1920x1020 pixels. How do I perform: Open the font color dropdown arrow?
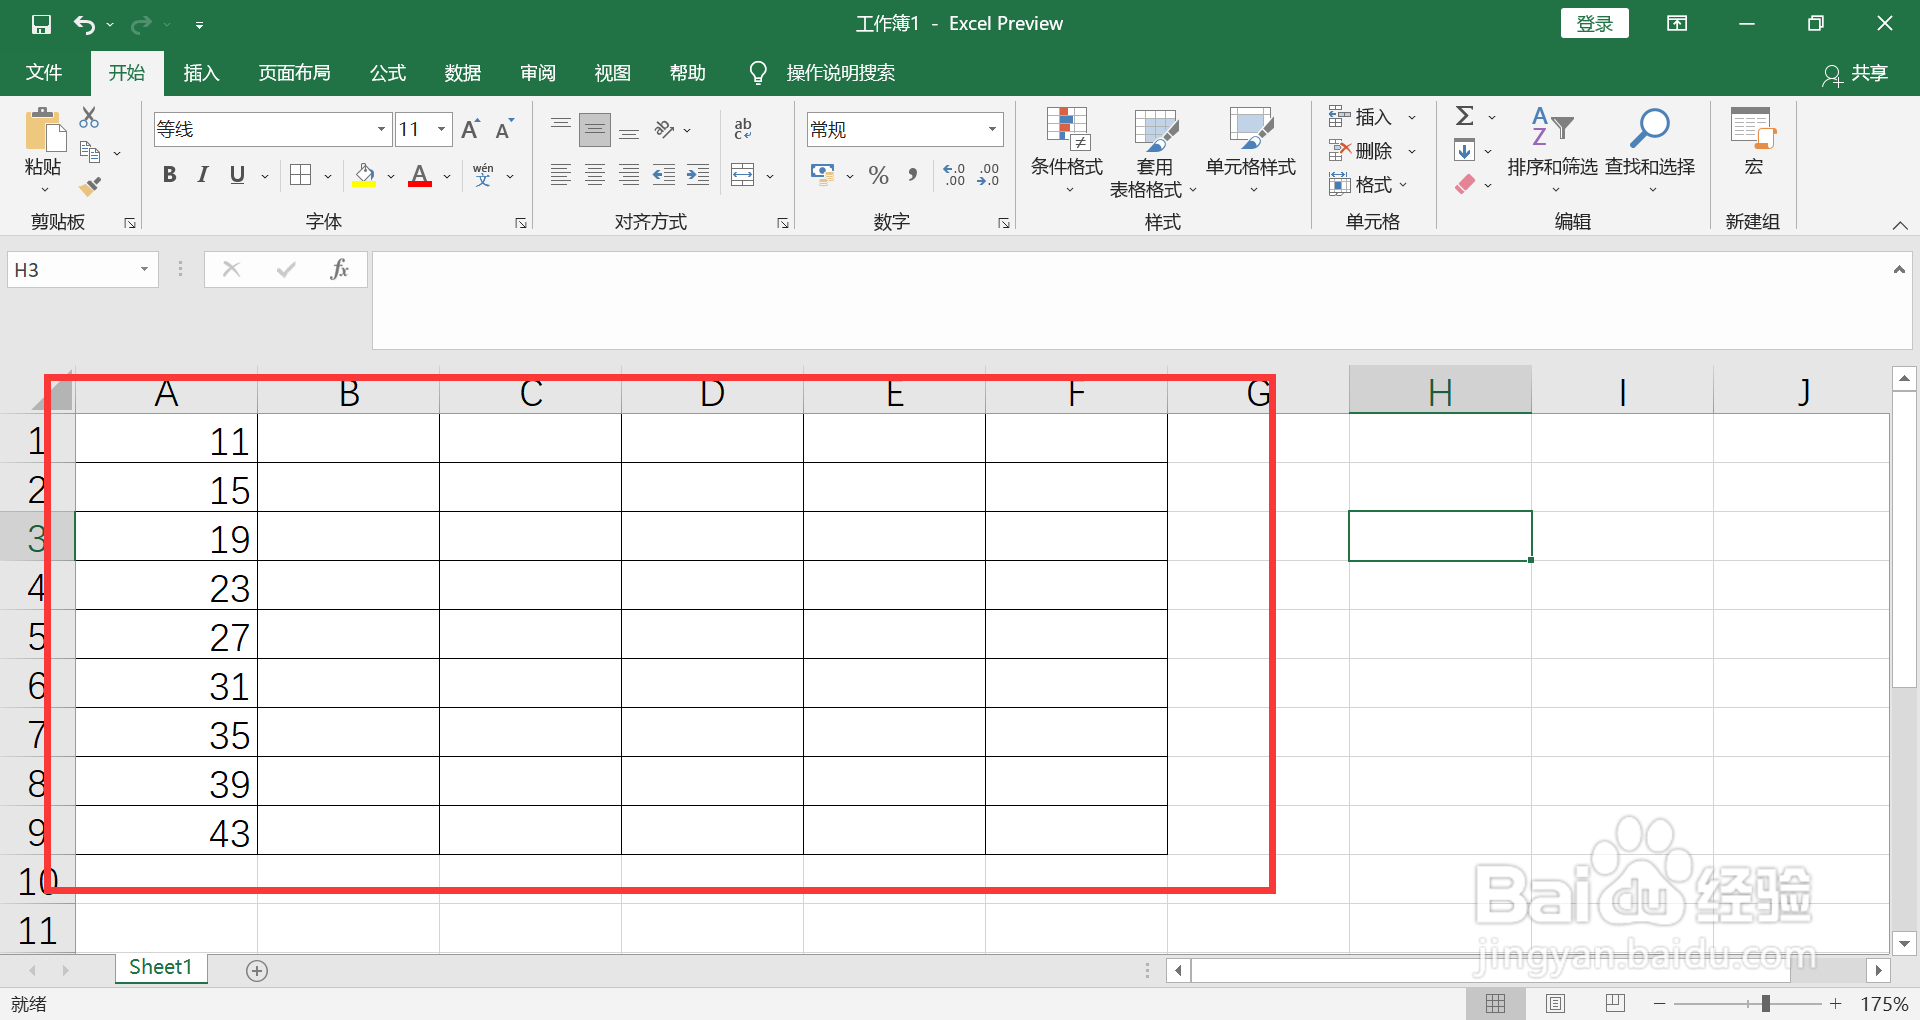pyautogui.click(x=446, y=176)
